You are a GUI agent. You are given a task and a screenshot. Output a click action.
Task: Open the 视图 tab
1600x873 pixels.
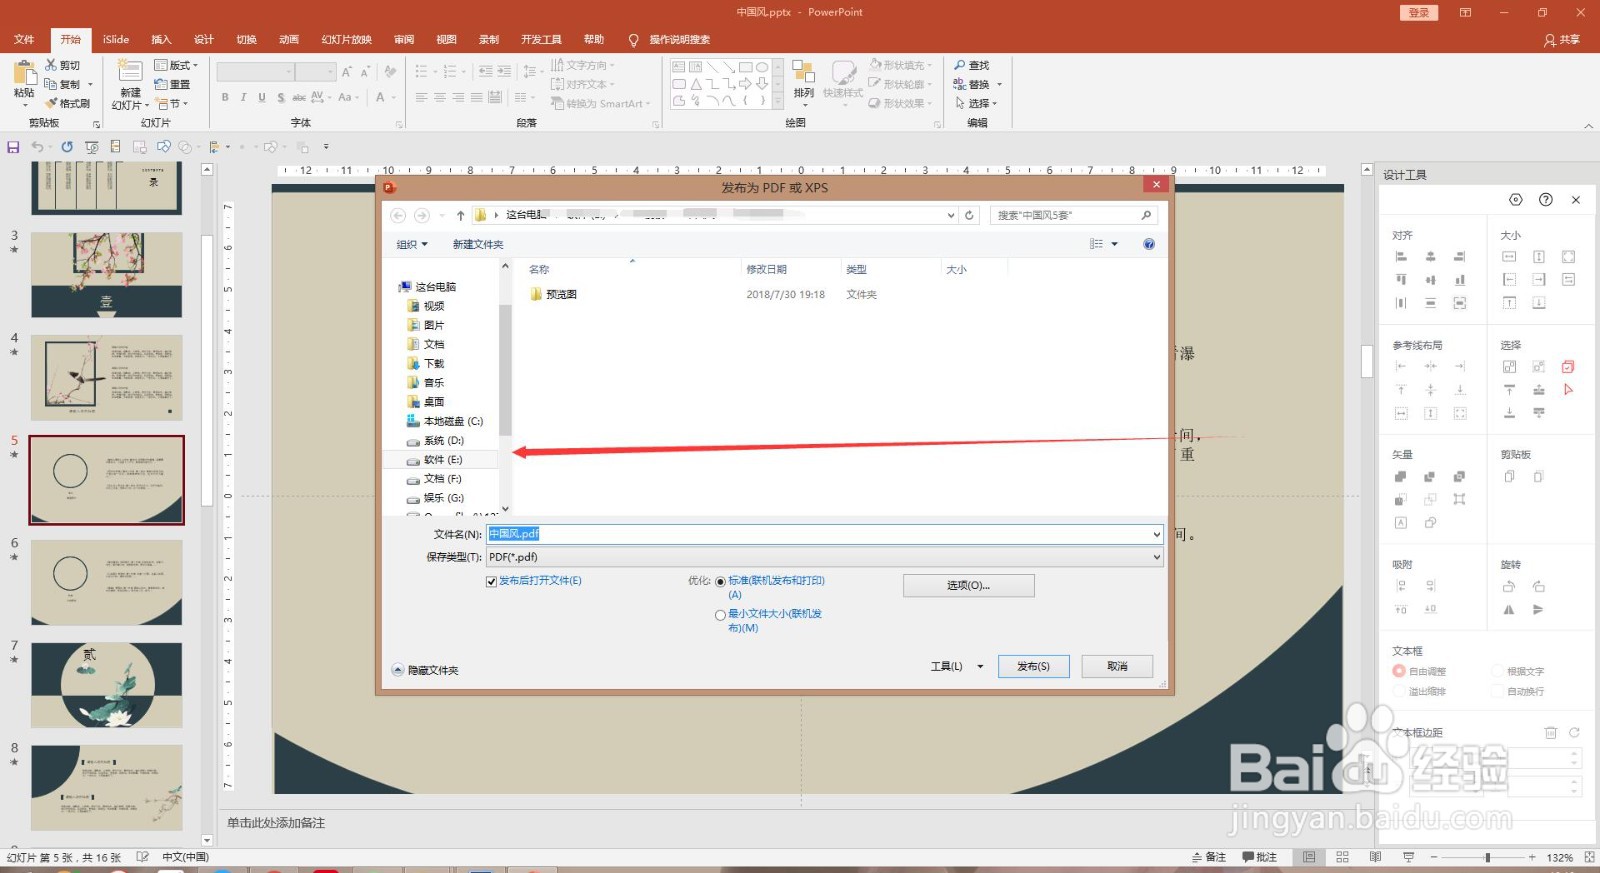click(x=446, y=39)
